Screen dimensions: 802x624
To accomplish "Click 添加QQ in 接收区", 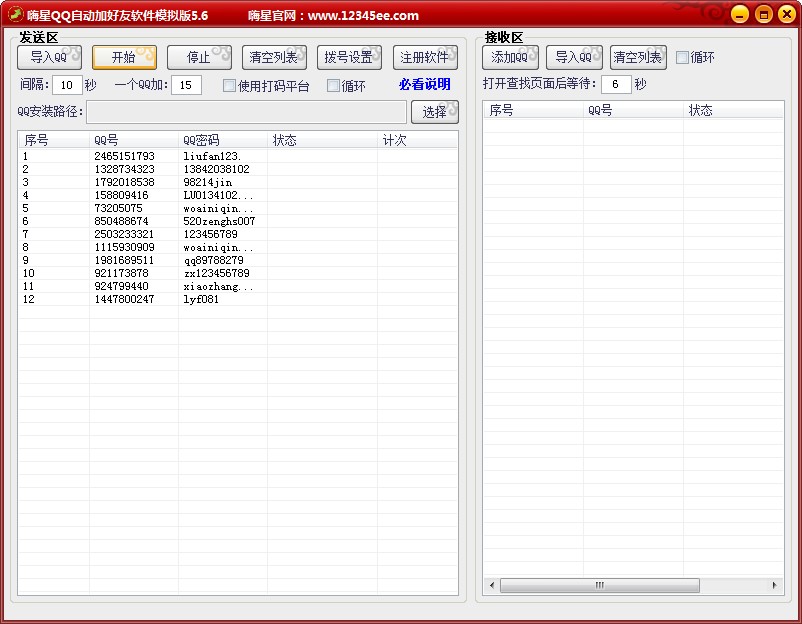I will (x=510, y=57).
